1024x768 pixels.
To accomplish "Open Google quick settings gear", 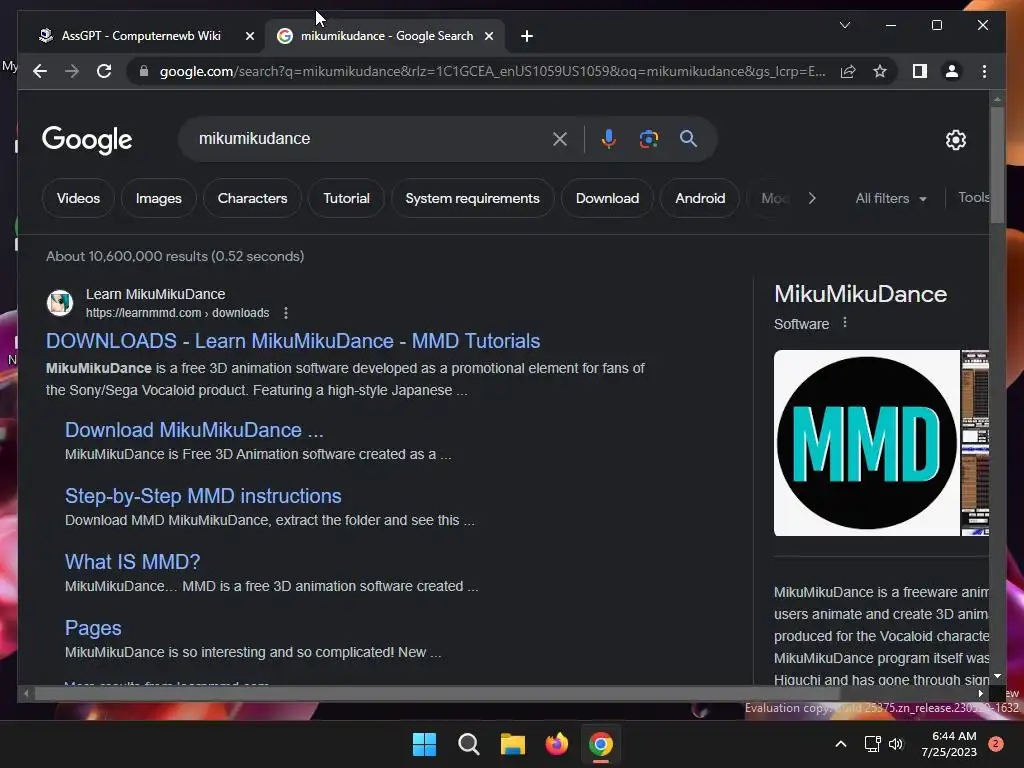I will pos(955,139).
